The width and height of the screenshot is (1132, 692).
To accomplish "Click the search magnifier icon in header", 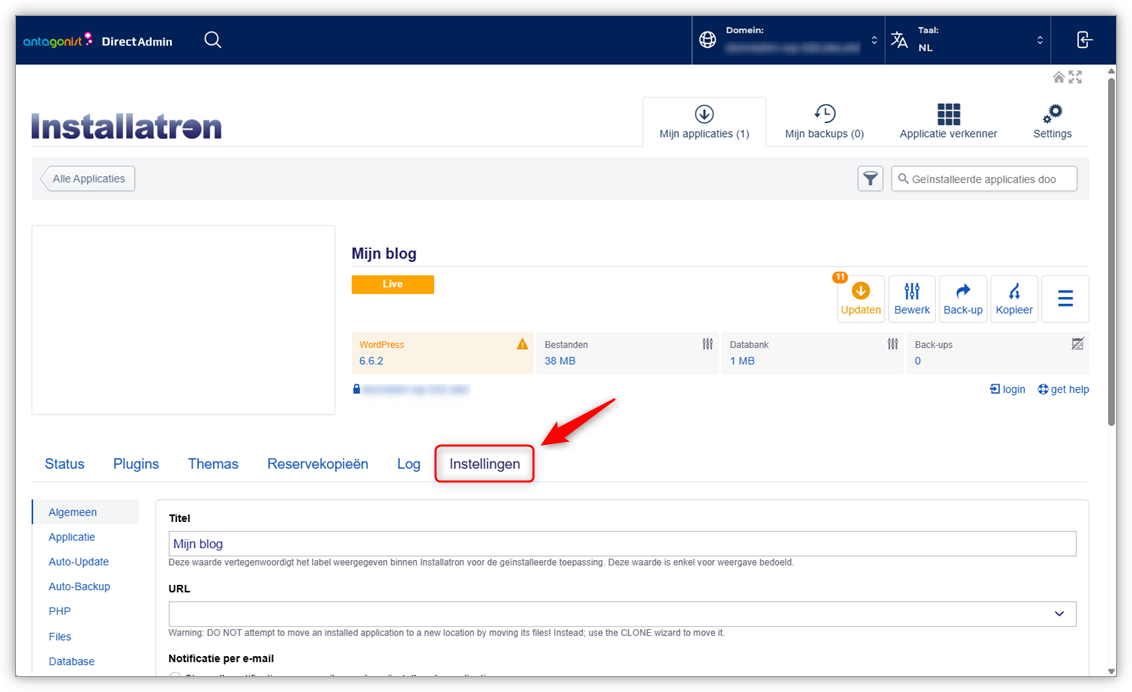I will [213, 40].
